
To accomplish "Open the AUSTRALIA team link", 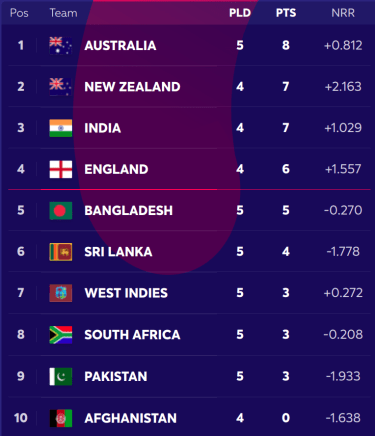I will 120,46.
